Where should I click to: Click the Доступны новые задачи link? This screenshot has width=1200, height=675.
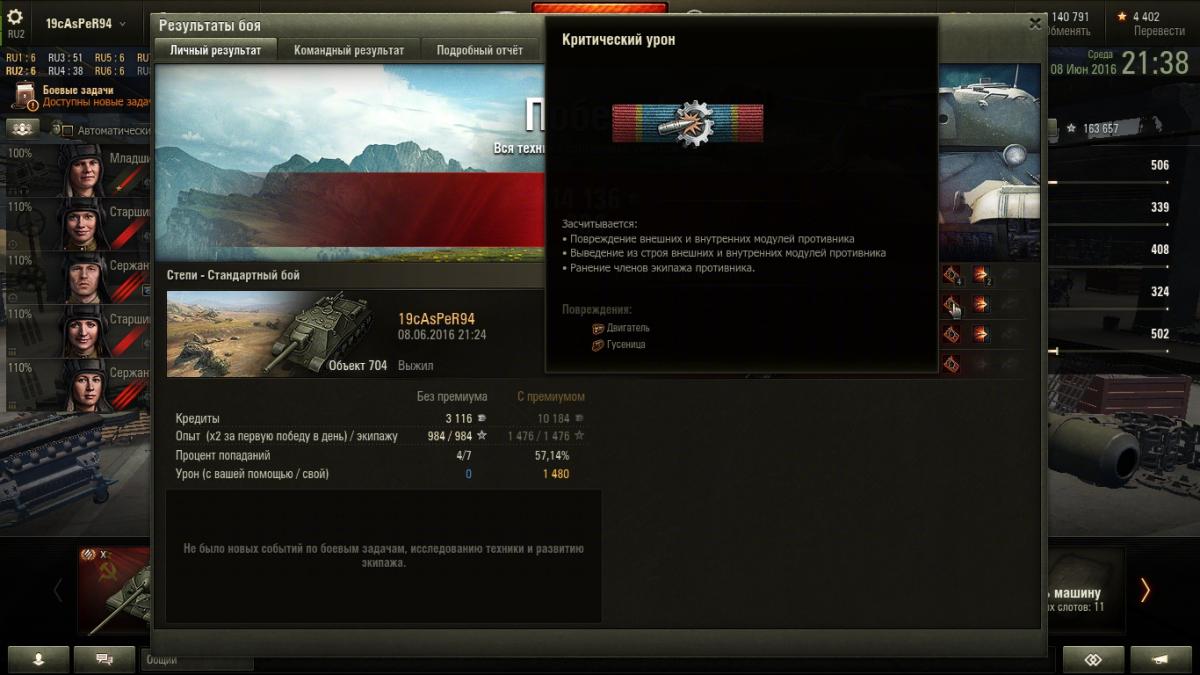(96, 103)
